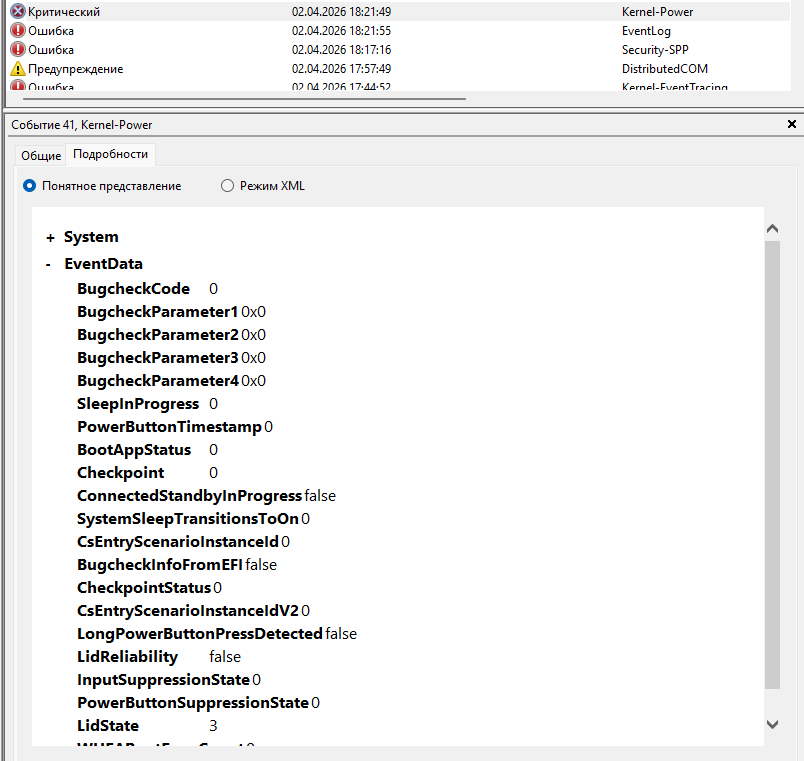This screenshot has width=804, height=761.
Task: Click the scroll down arrow in details view
Action: coord(772,724)
